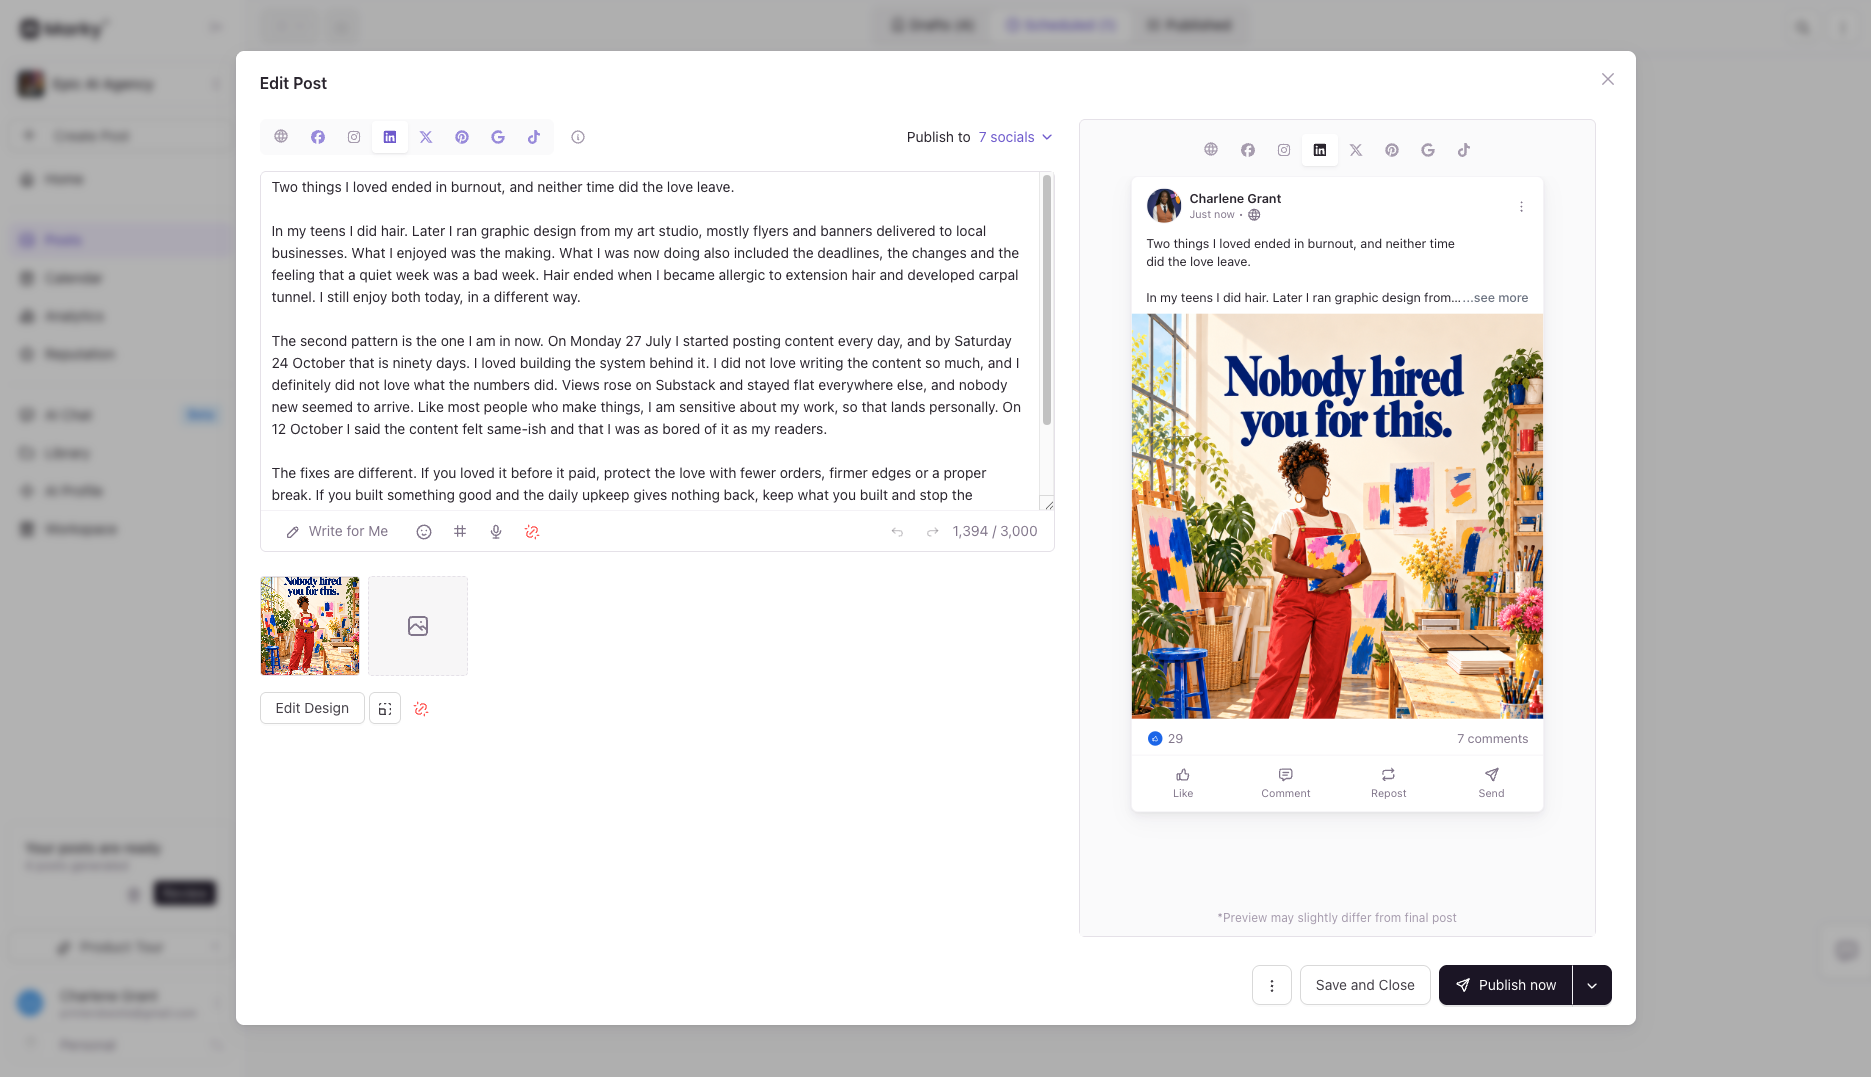Viewport: 1871px width, 1077px height.
Task: Click the Edit Design button
Action: point(312,708)
